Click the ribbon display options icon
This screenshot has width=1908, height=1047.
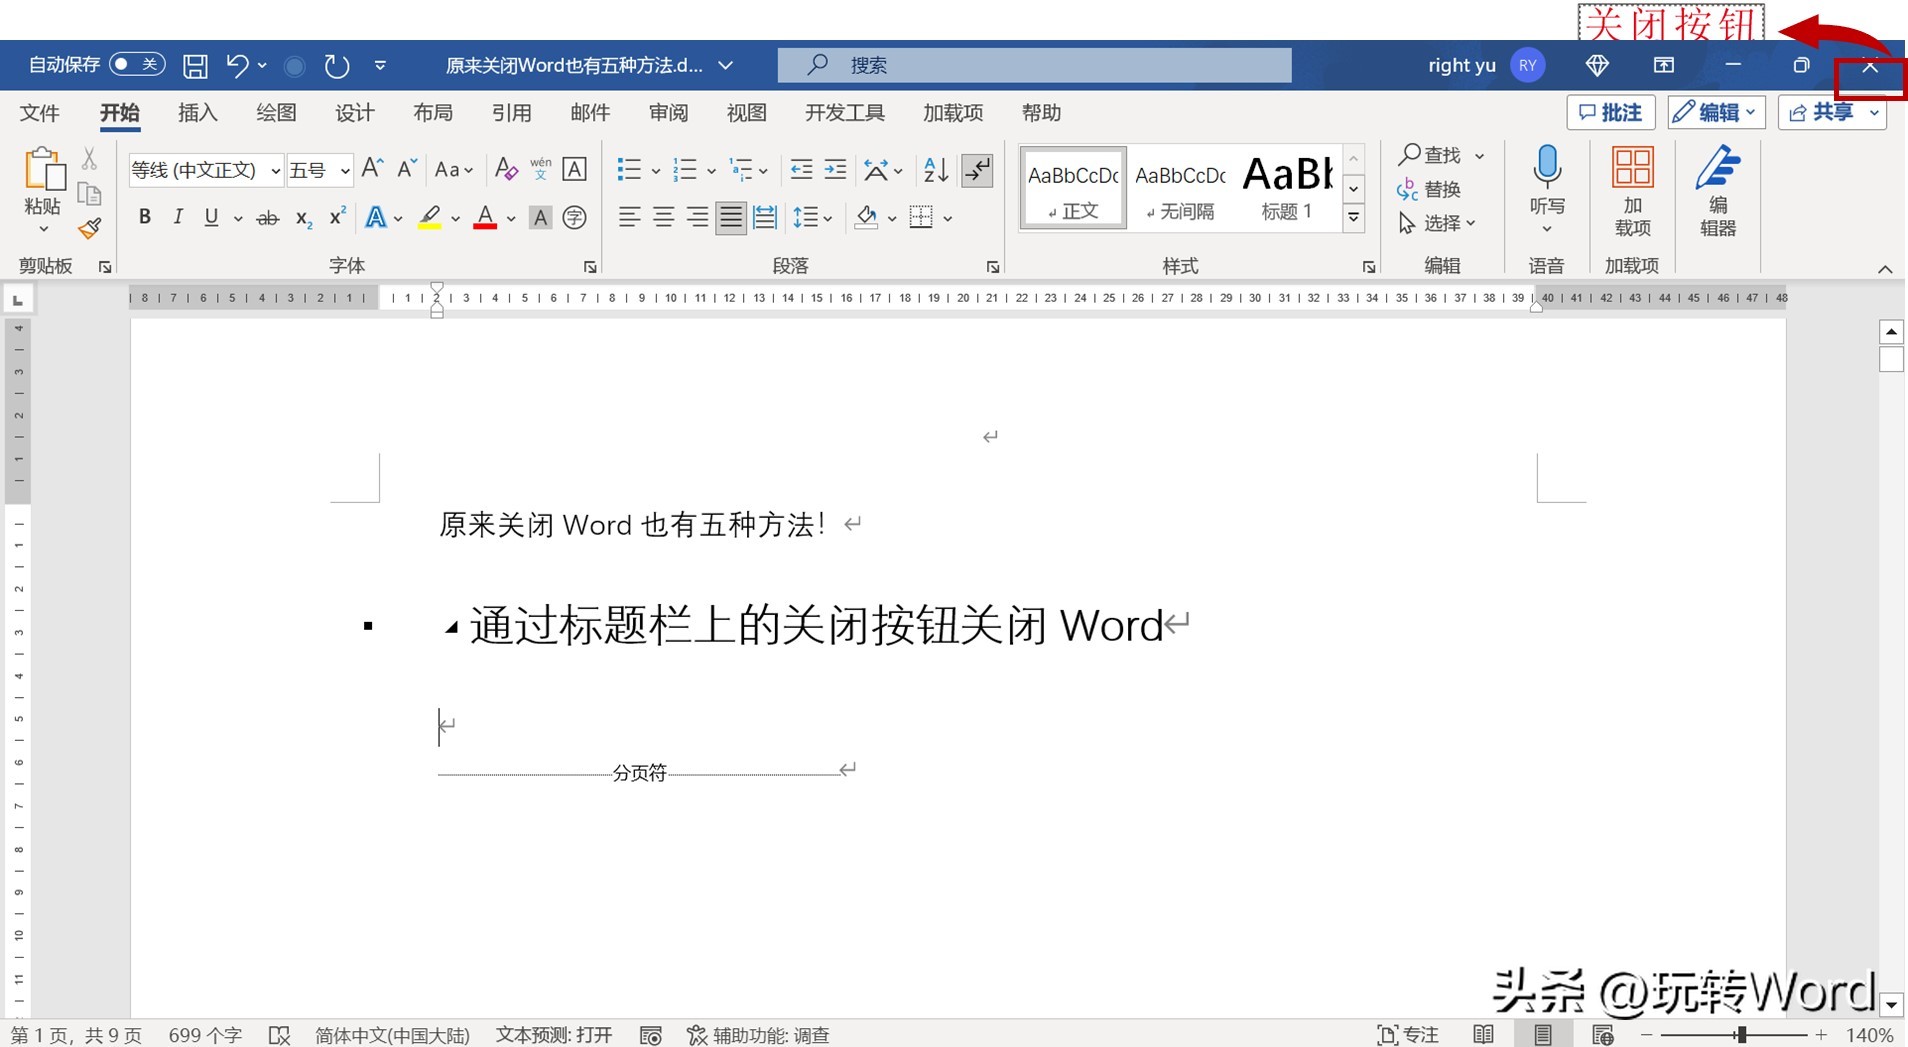[x=1664, y=65]
